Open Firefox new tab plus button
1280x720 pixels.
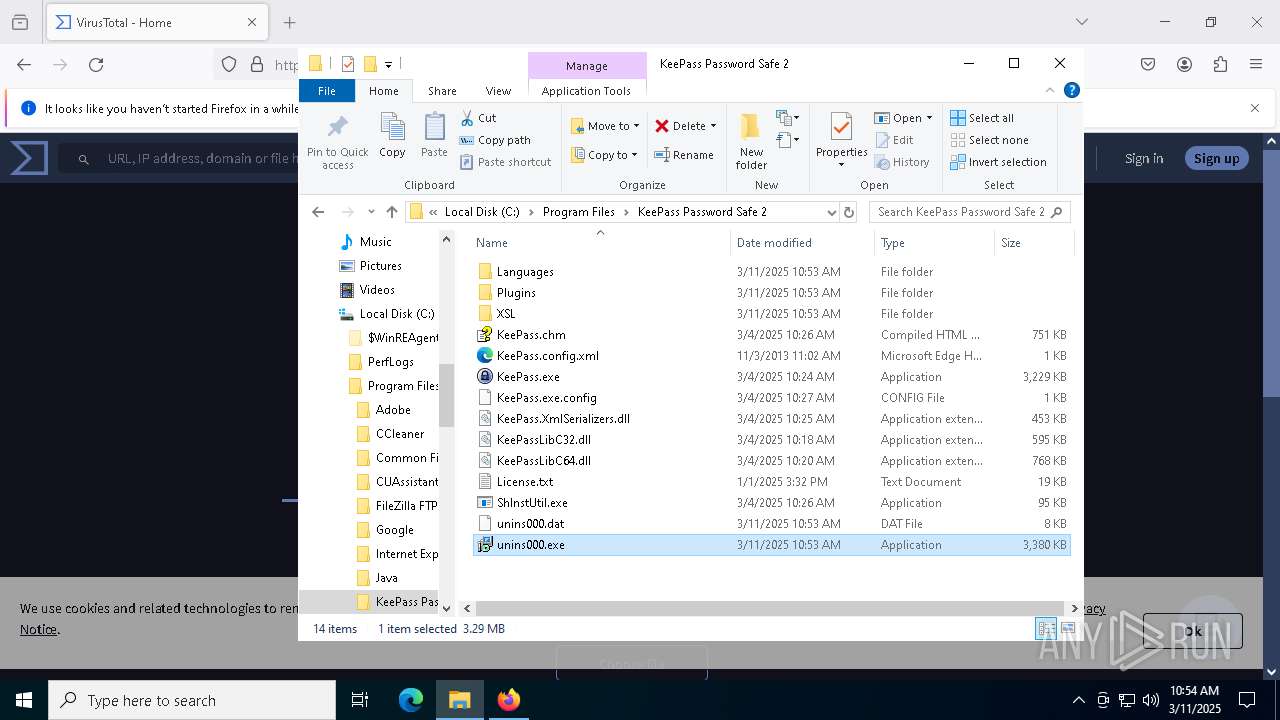click(289, 22)
